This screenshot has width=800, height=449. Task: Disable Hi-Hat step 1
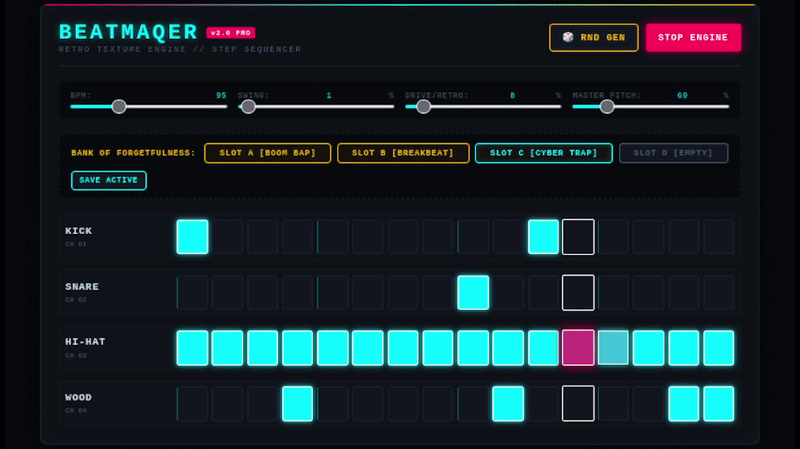coord(192,348)
